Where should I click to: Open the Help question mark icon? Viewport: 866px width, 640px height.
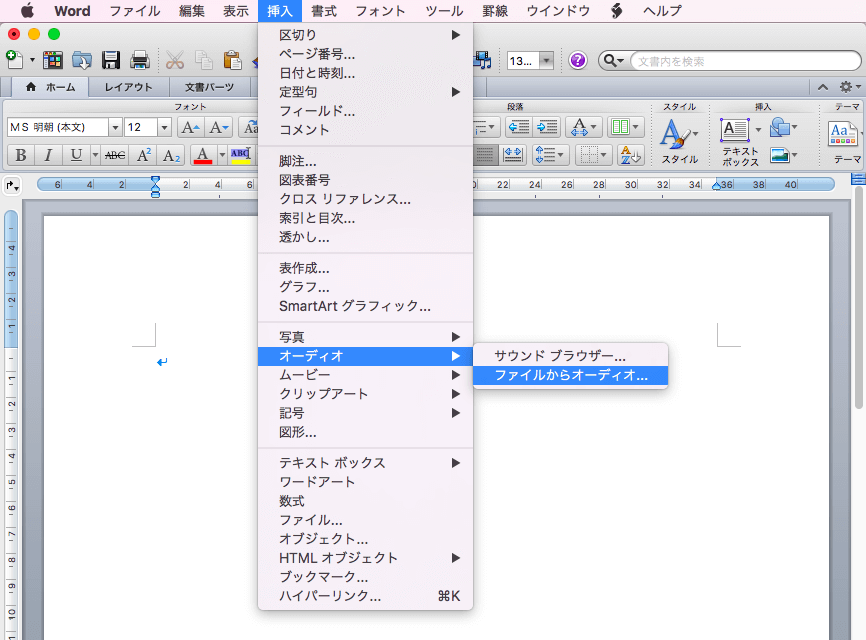point(578,60)
